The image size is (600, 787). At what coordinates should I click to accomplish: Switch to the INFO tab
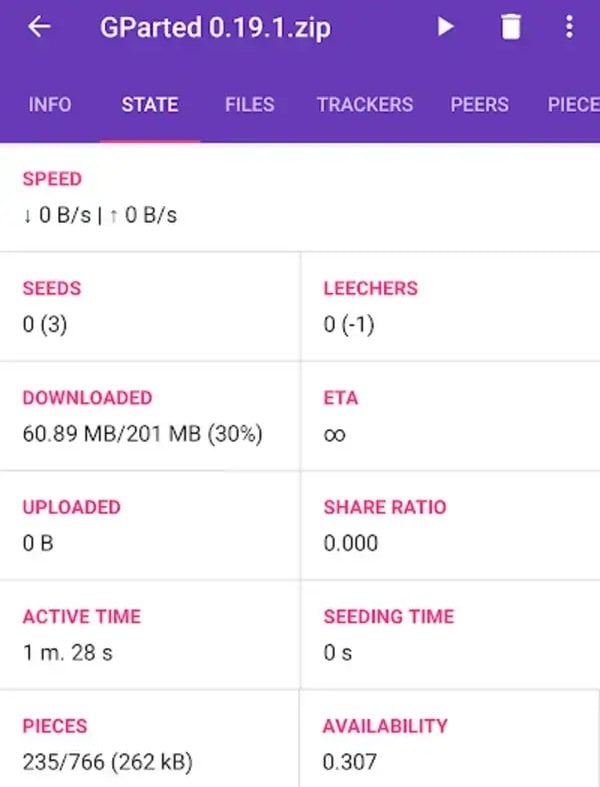50,104
